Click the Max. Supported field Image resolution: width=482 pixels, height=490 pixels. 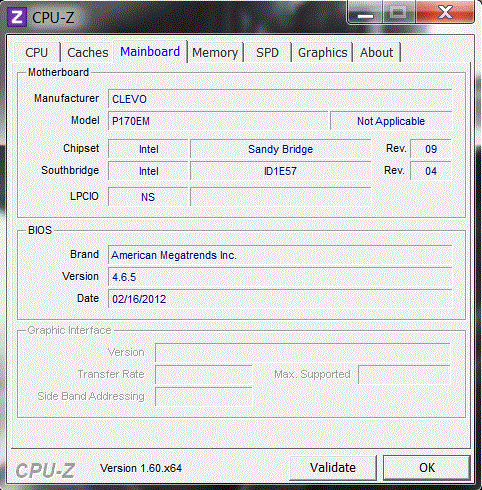(x=404, y=374)
